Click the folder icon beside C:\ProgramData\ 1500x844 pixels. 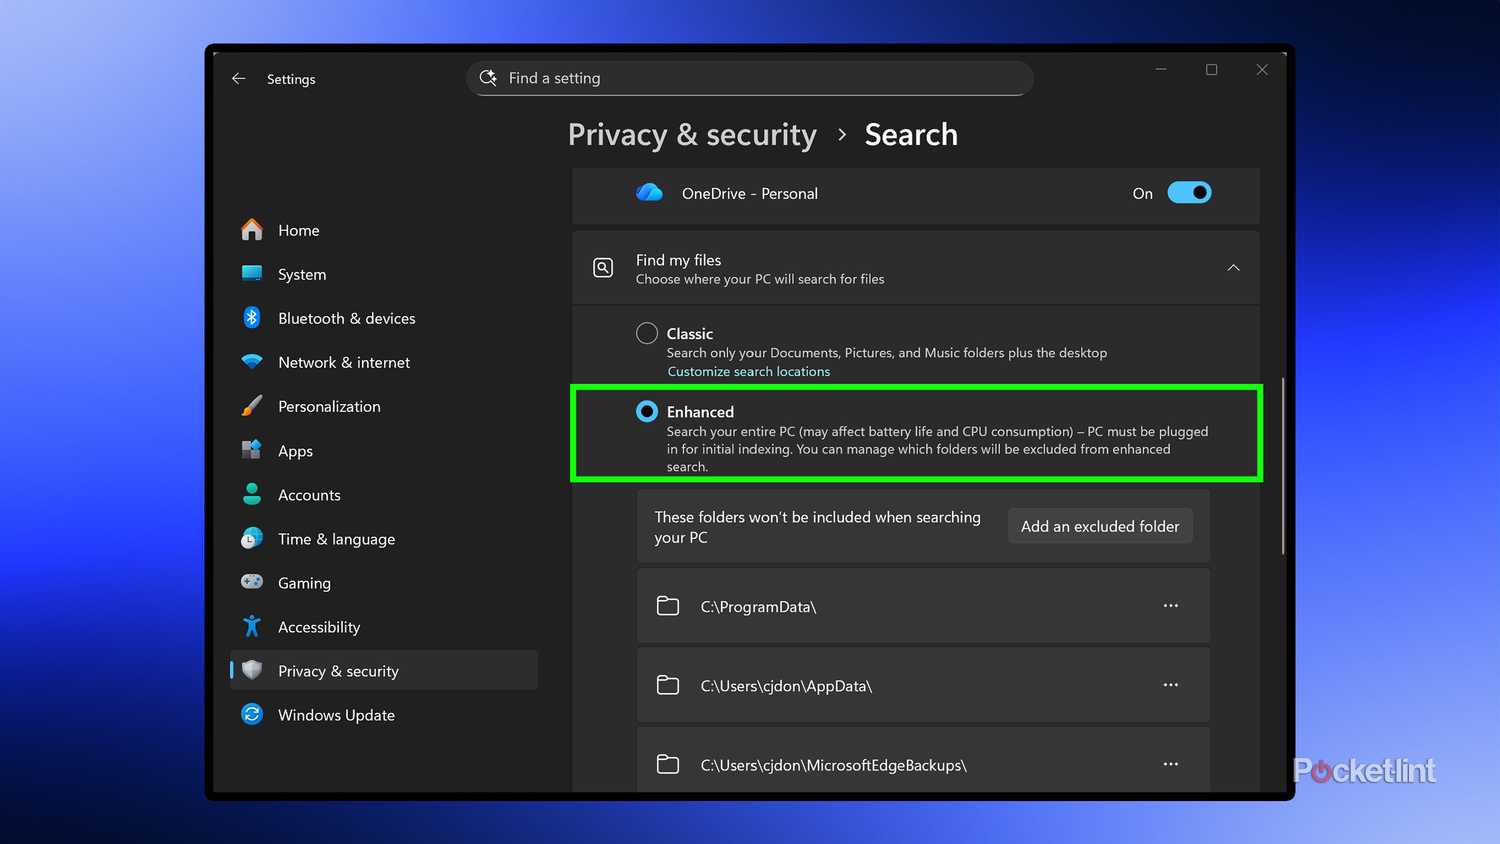[668, 605]
